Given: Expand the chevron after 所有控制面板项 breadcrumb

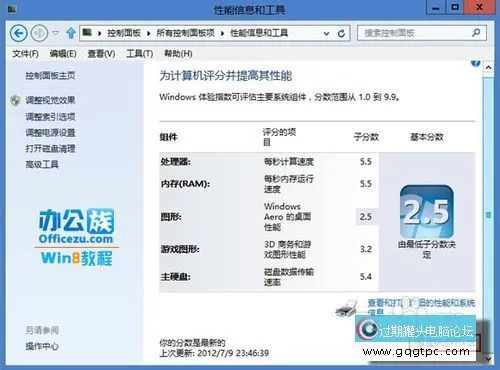Looking at the screenshot, I should (x=222, y=33).
